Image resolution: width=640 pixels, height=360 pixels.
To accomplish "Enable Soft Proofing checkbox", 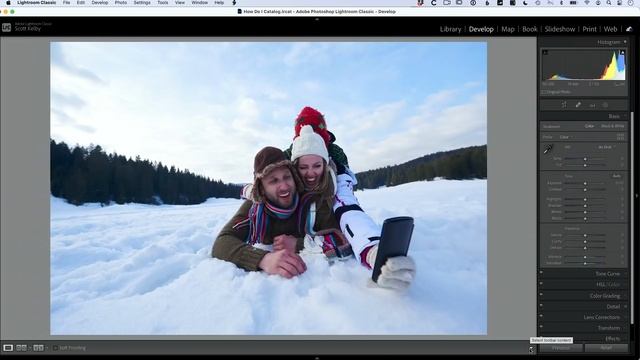I will (55, 348).
